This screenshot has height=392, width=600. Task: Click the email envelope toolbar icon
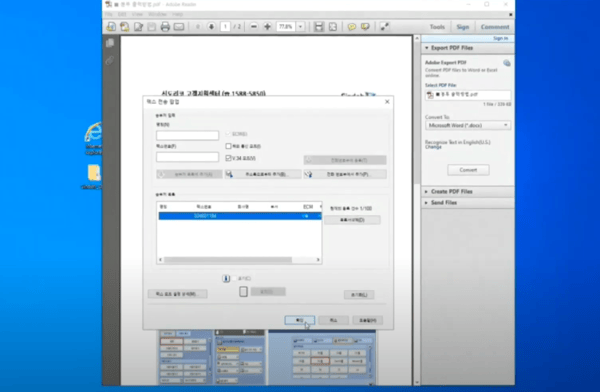[179, 27]
